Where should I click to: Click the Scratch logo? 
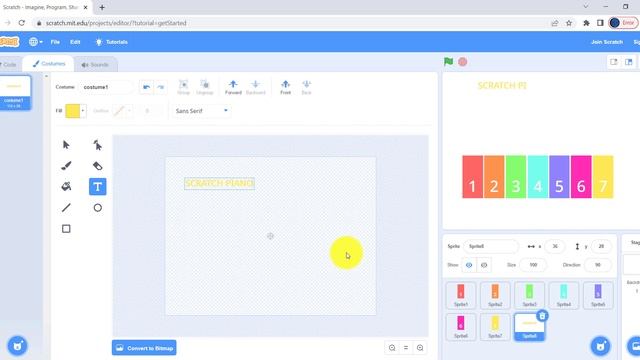click(x=9, y=42)
